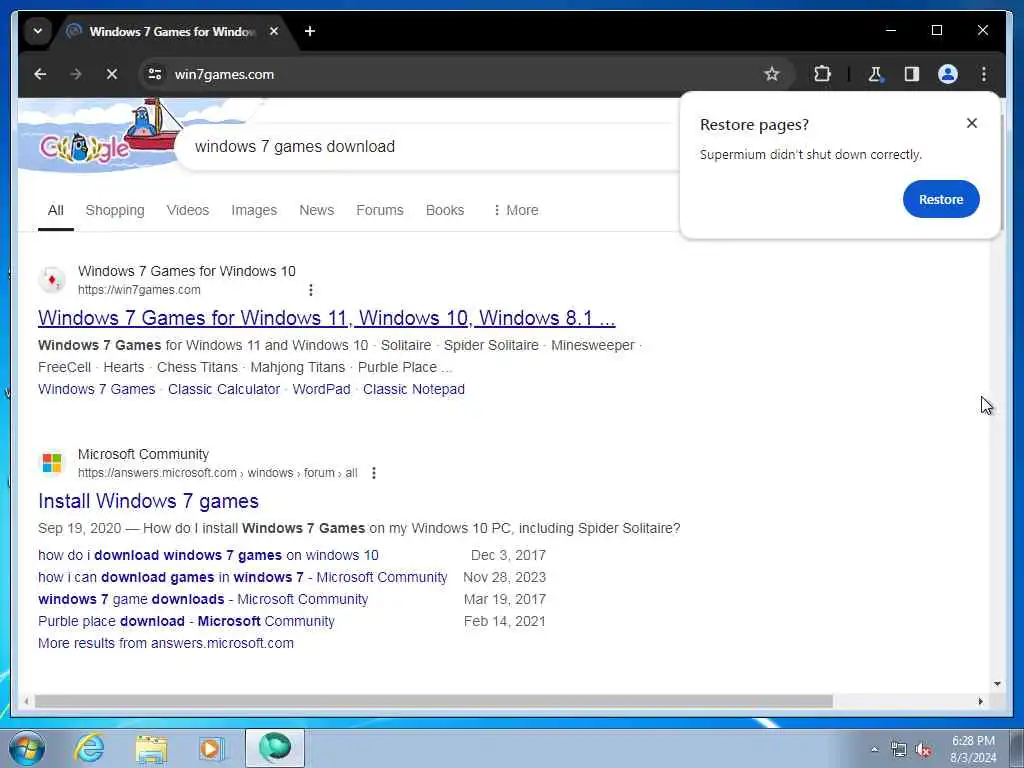
Task: Open More results from answers.microsoft.com
Action: [166, 643]
